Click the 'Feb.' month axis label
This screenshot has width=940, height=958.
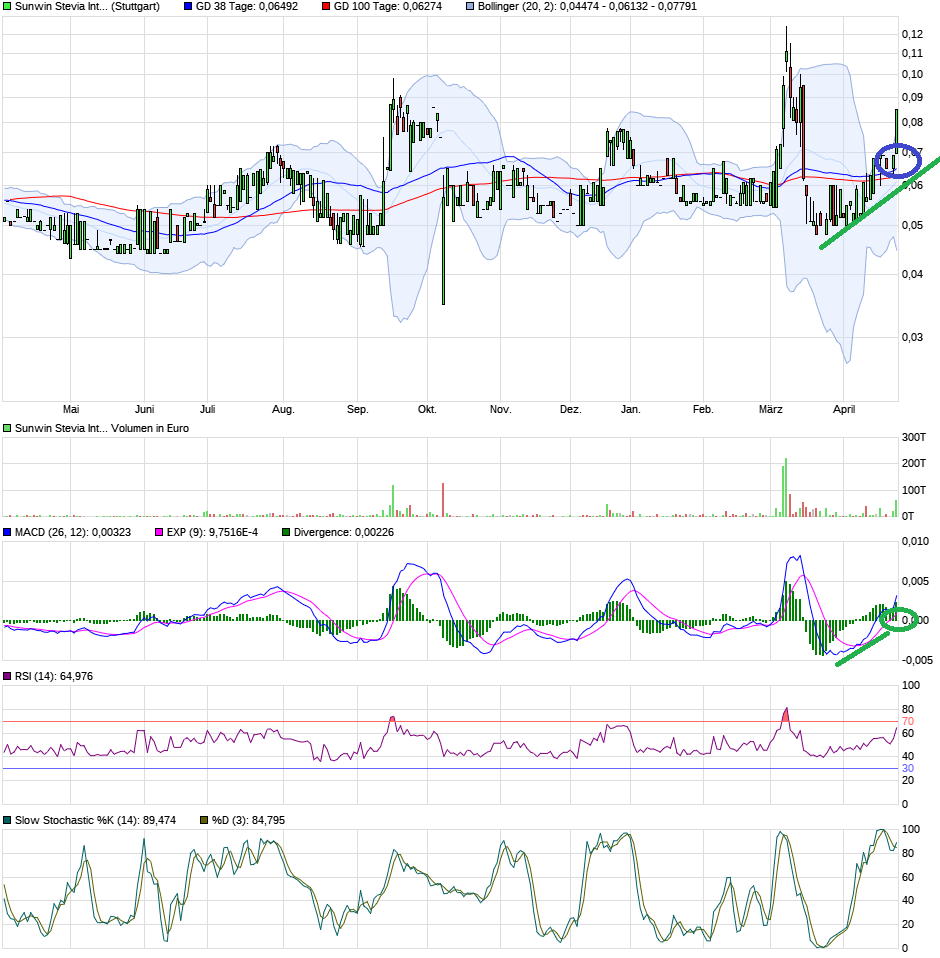pos(703,409)
